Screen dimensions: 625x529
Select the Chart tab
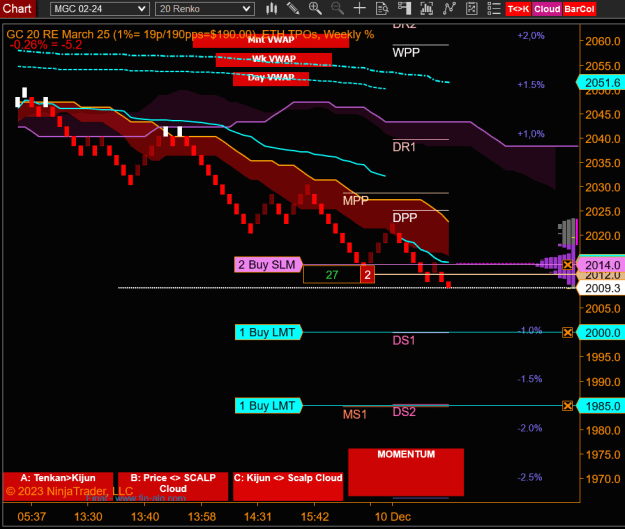click(x=18, y=8)
